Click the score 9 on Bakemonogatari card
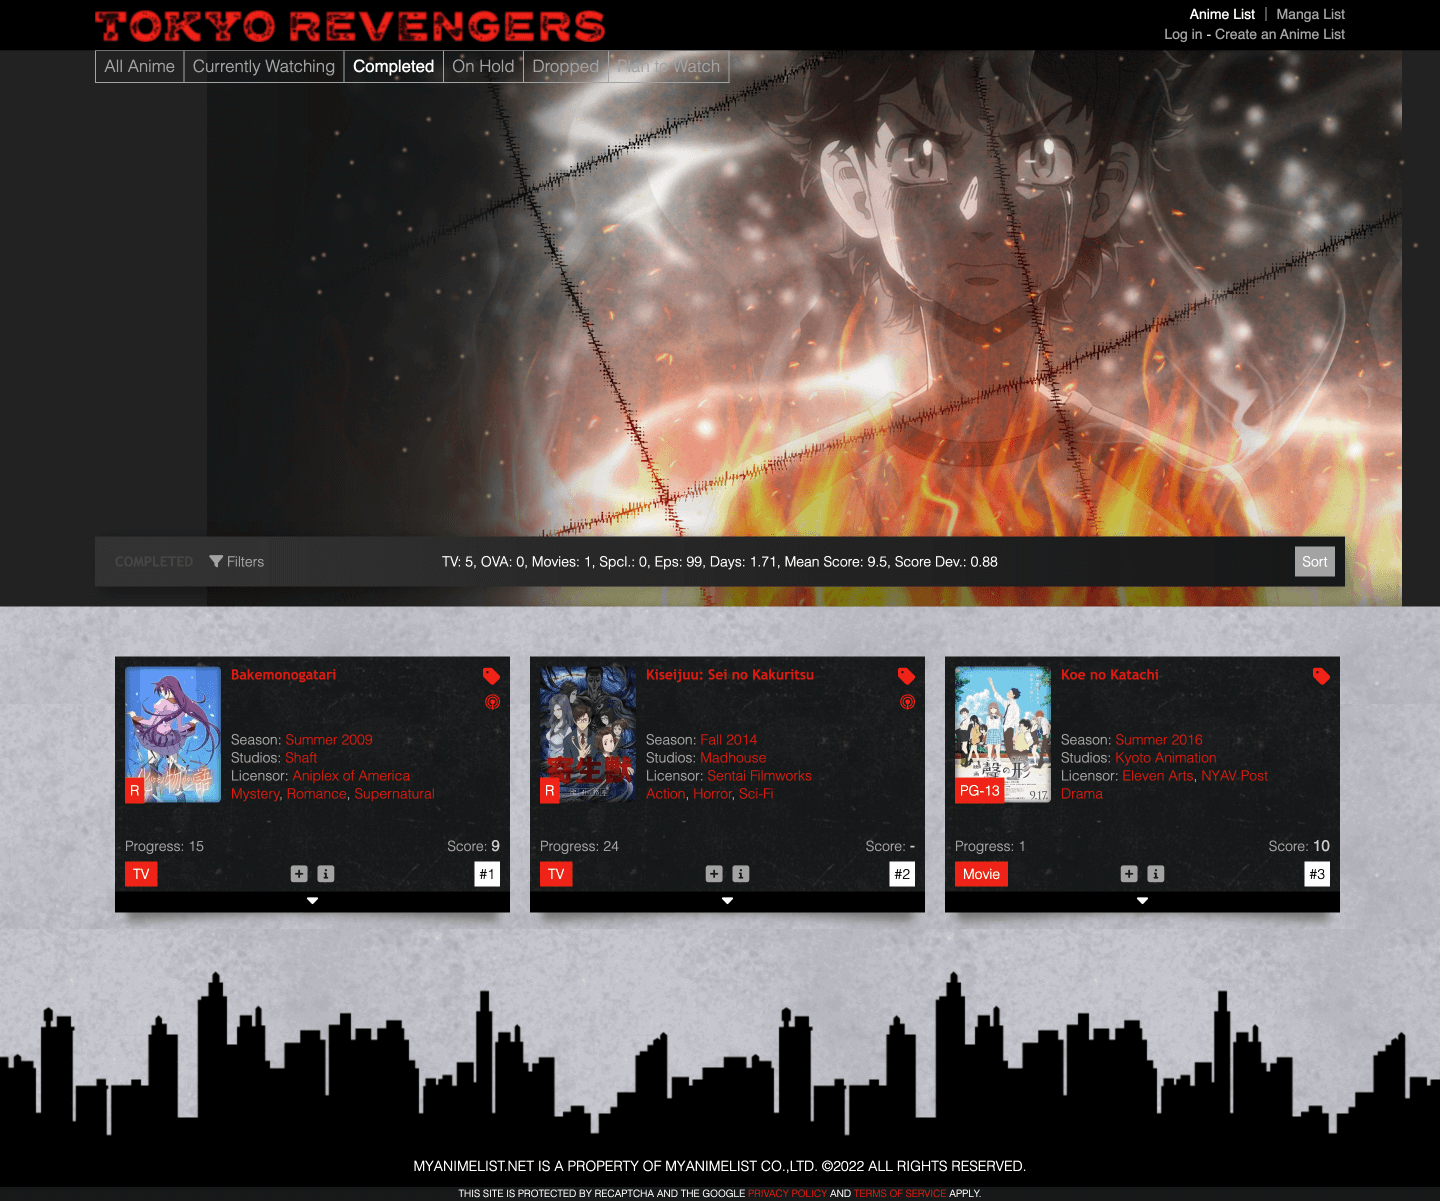The image size is (1440, 1201). 495,846
